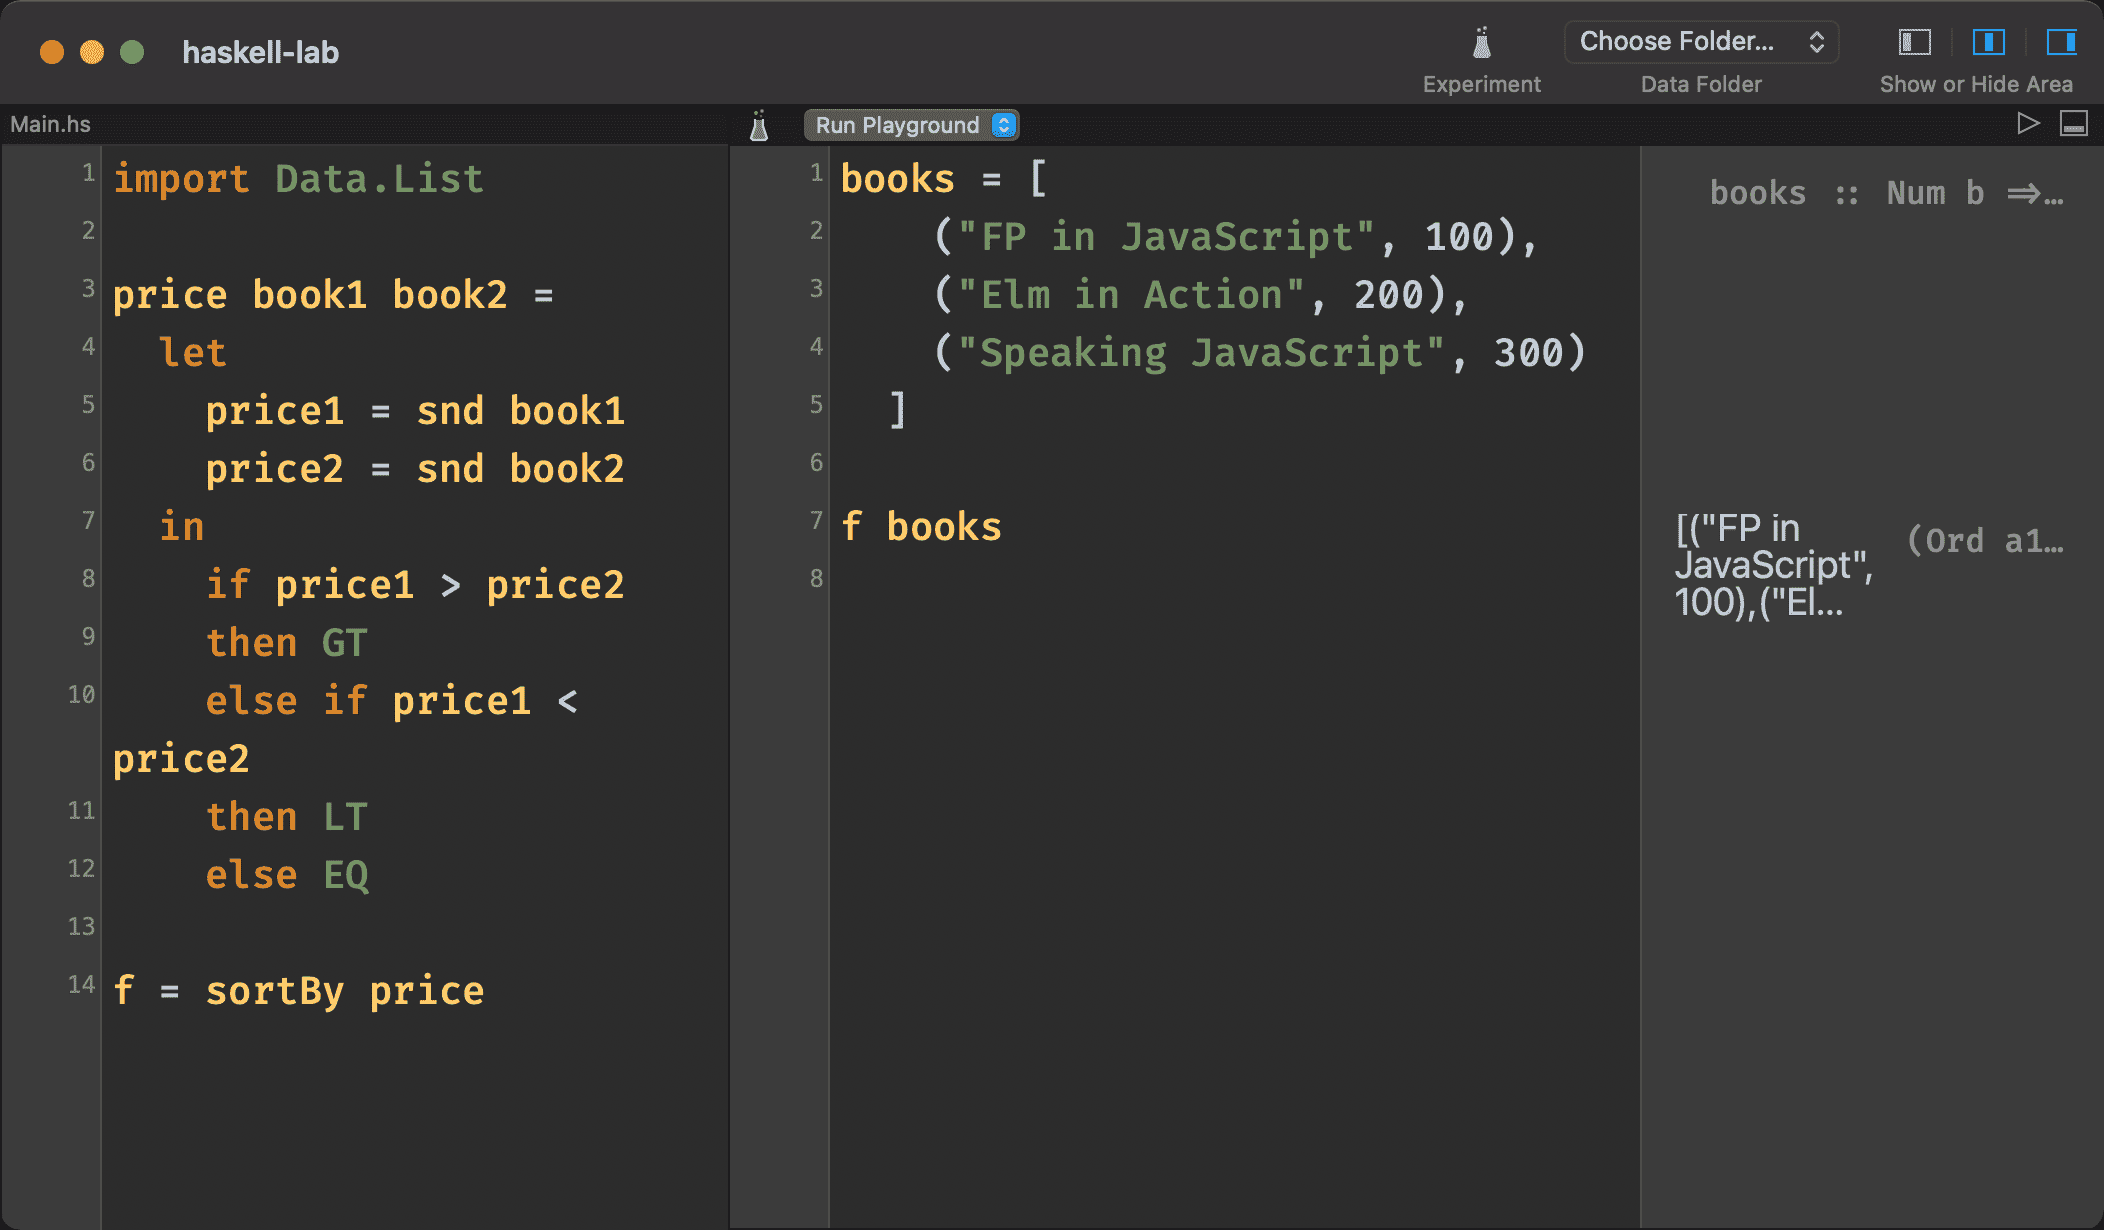Click the Data Folder label
The height and width of the screenshot is (1230, 2104).
click(x=1701, y=84)
